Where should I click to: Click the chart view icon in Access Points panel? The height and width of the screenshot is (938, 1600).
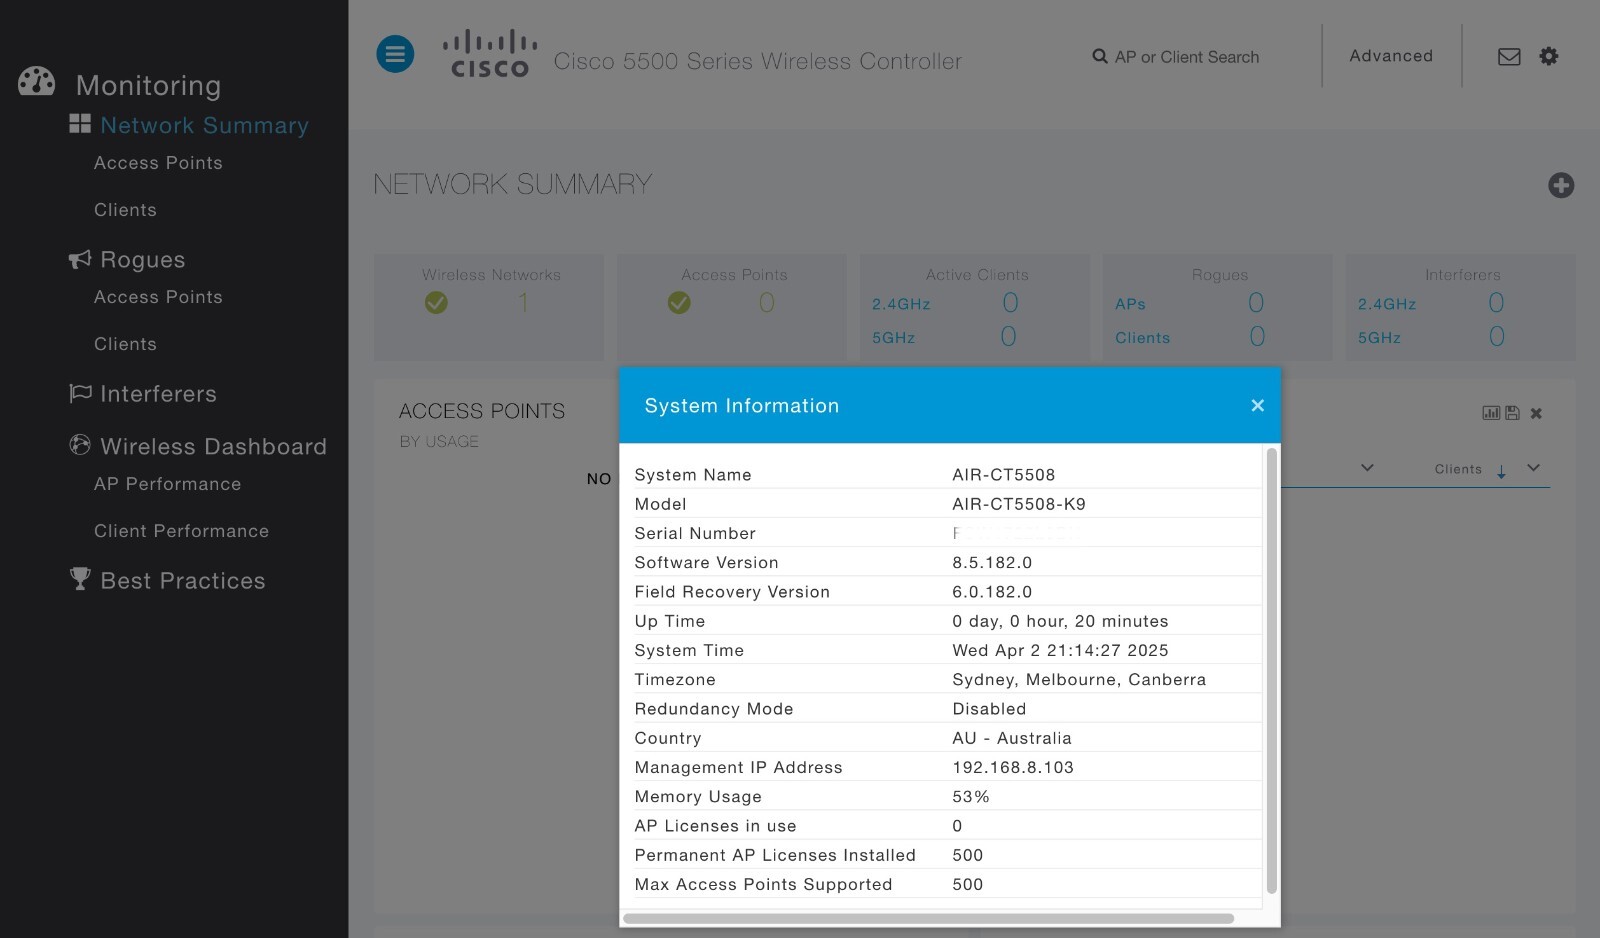click(x=1491, y=413)
